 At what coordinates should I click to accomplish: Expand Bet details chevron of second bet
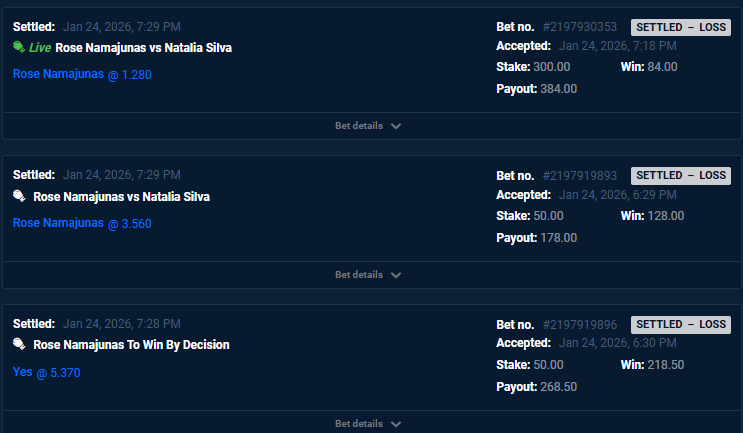[x=396, y=275]
